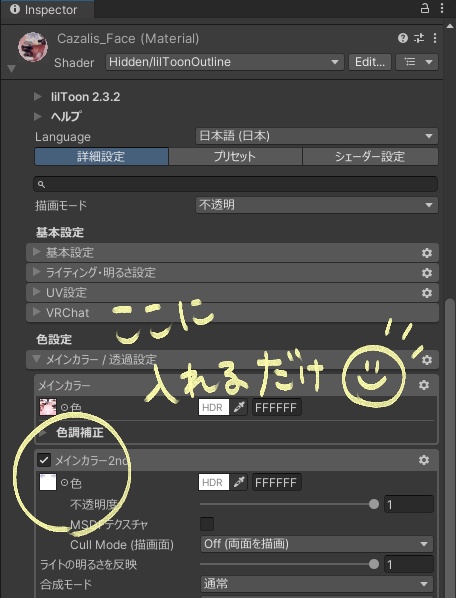Open the material help reference icon
456x598 pixels.
click(x=403, y=38)
